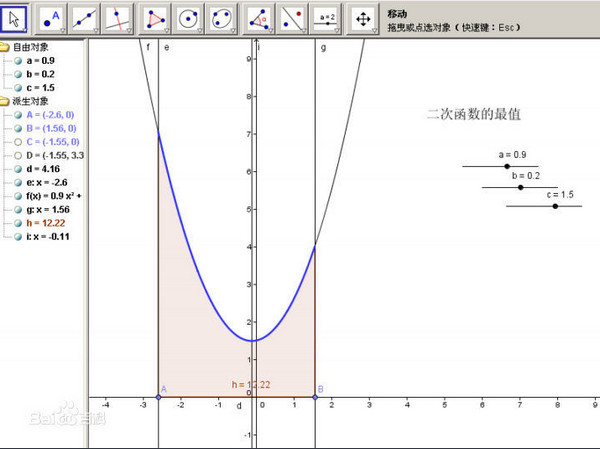Toggle visibility of object c = 1.5
The image size is (600, 449).
pos(18,88)
